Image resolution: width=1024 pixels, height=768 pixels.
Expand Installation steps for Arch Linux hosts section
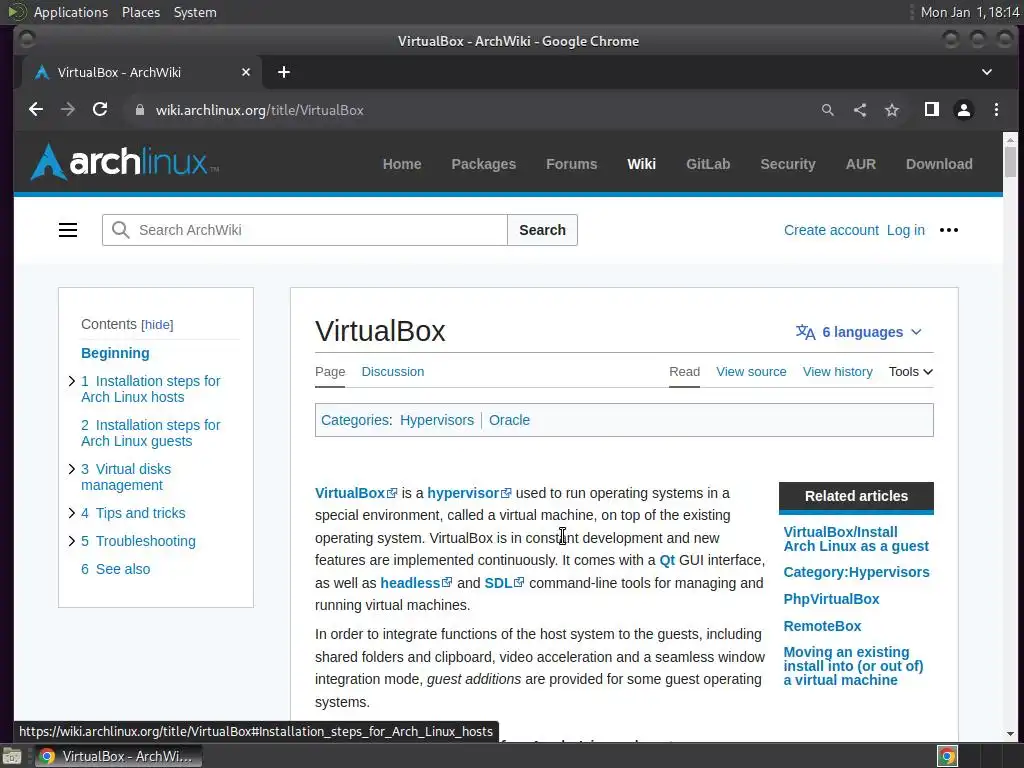coord(72,381)
